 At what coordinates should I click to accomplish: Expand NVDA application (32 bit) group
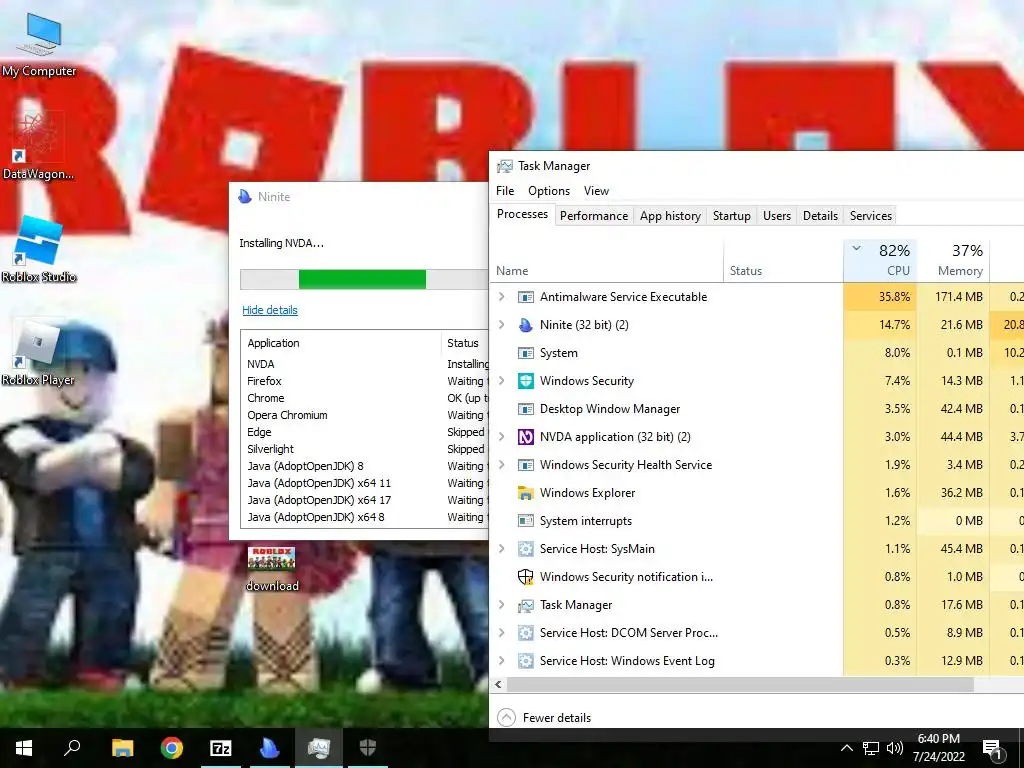click(502, 436)
